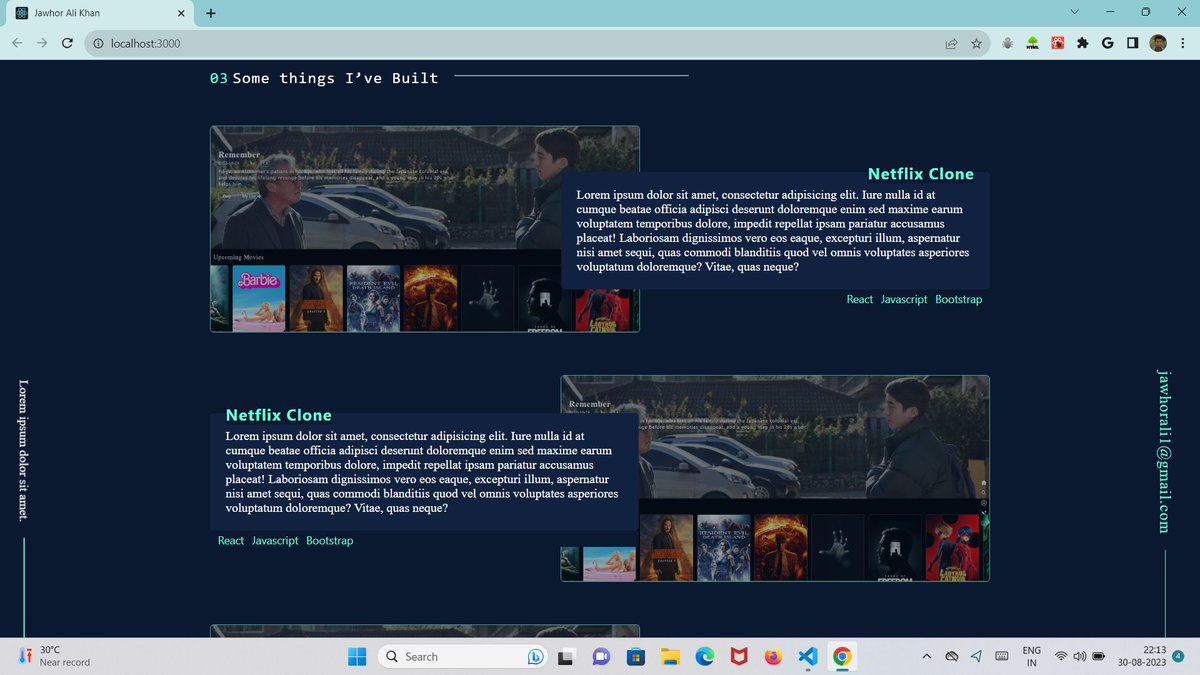This screenshot has width=1200, height=675.
Task: Open McAfee from the taskbar
Action: click(738, 657)
